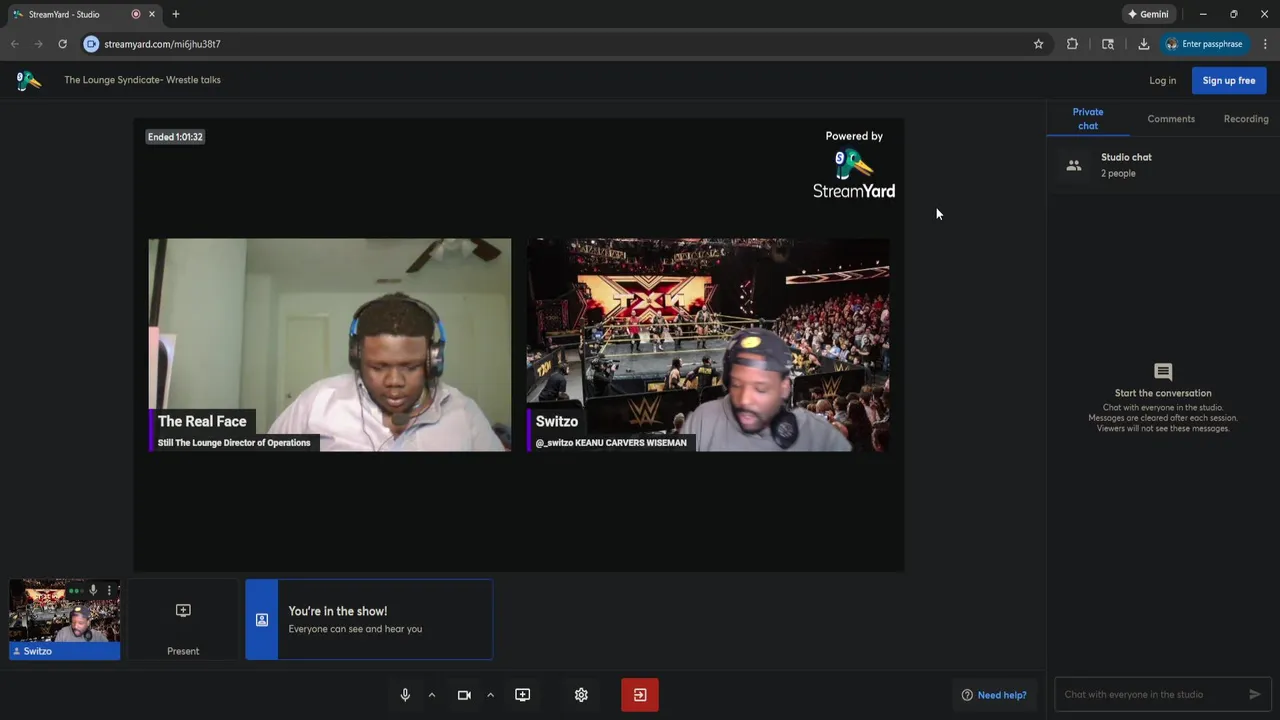Mute the microphone in the bottom toolbar
The width and height of the screenshot is (1280, 720).
[405, 695]
